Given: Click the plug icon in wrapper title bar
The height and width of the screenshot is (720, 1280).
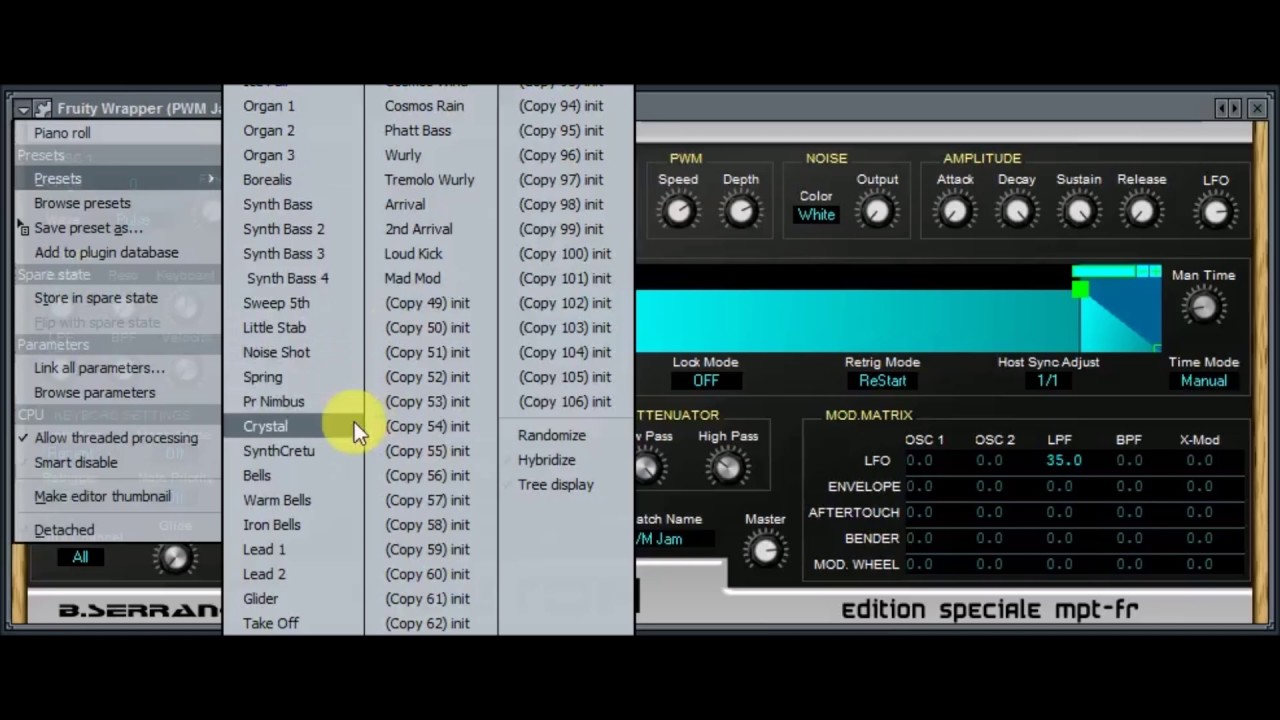Looking at the screenshot, I should click(x=42, y=108).
